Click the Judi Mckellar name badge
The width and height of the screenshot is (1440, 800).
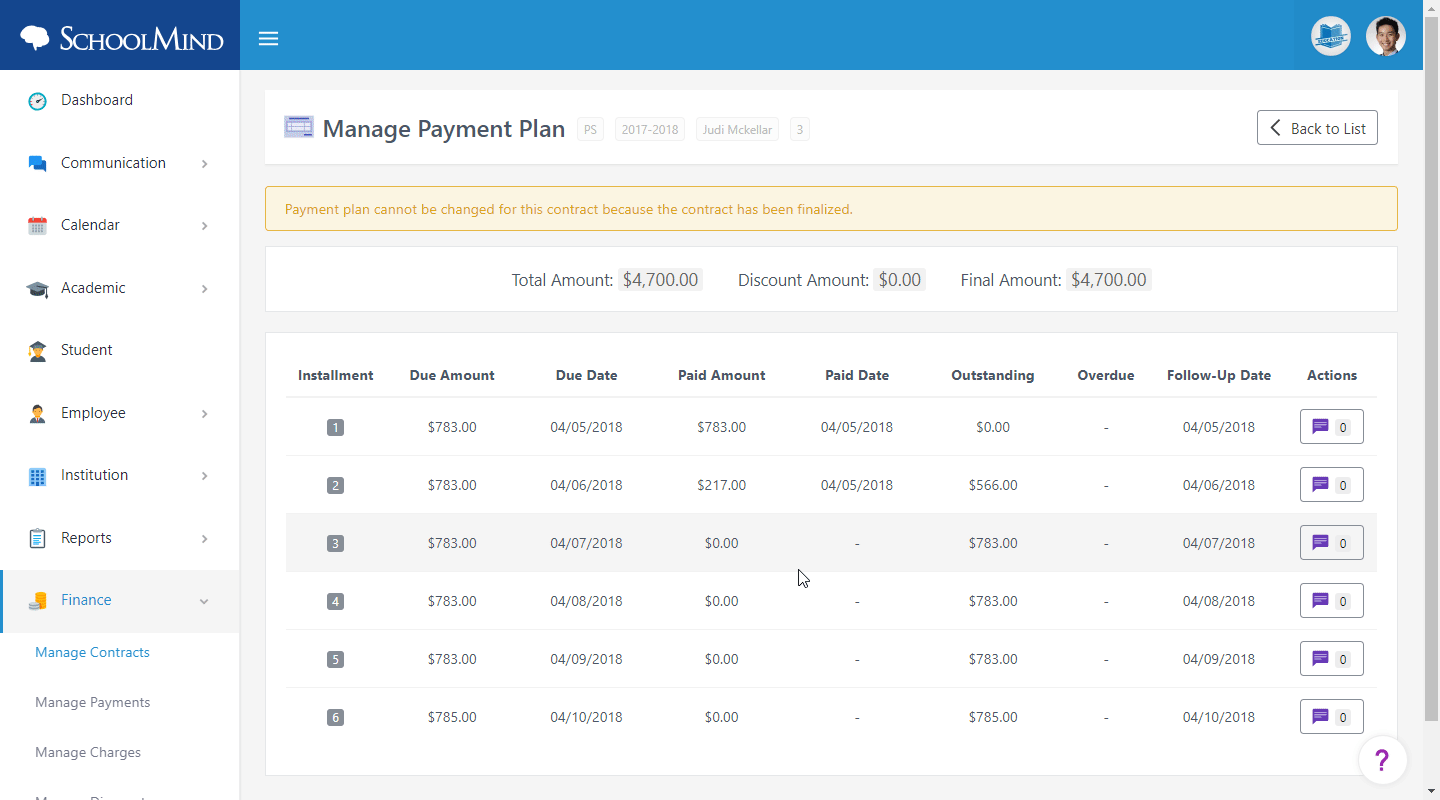point(738,129)
